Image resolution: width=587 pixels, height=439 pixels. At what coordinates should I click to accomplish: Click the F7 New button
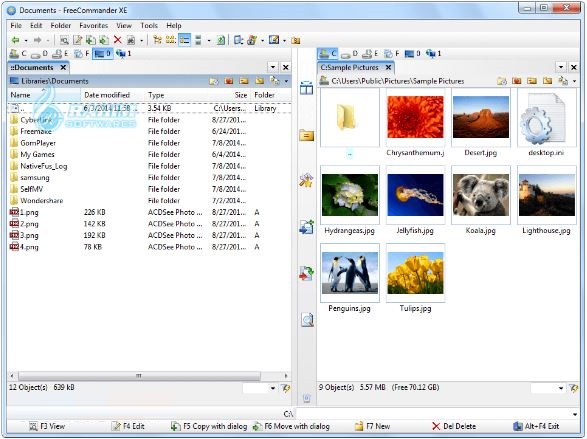click(x=372, y=426)
